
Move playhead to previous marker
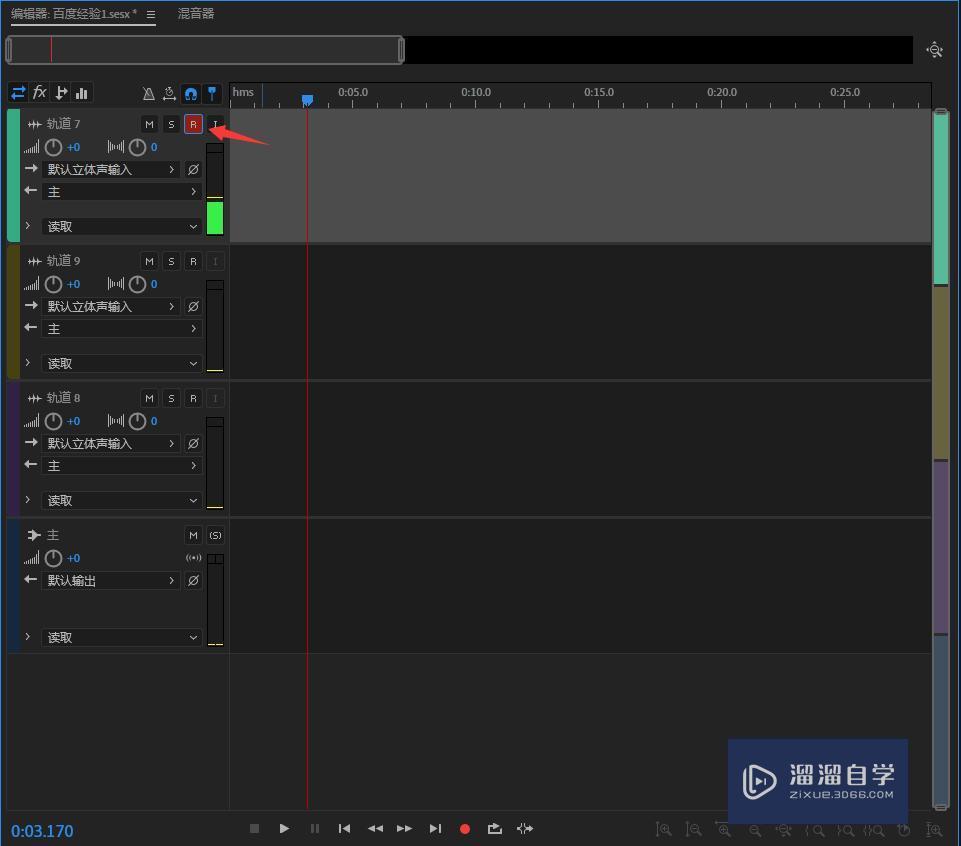(344, 829)
